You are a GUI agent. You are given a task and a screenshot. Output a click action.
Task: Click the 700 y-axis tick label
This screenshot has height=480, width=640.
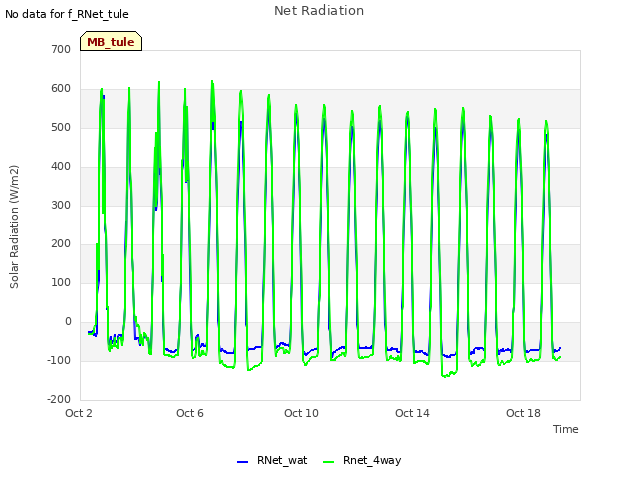coord(61,49)
